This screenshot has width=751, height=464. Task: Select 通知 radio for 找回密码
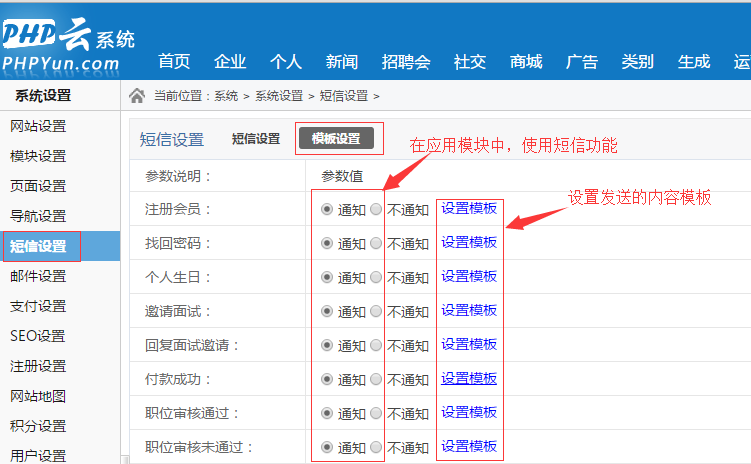[327, 243]
